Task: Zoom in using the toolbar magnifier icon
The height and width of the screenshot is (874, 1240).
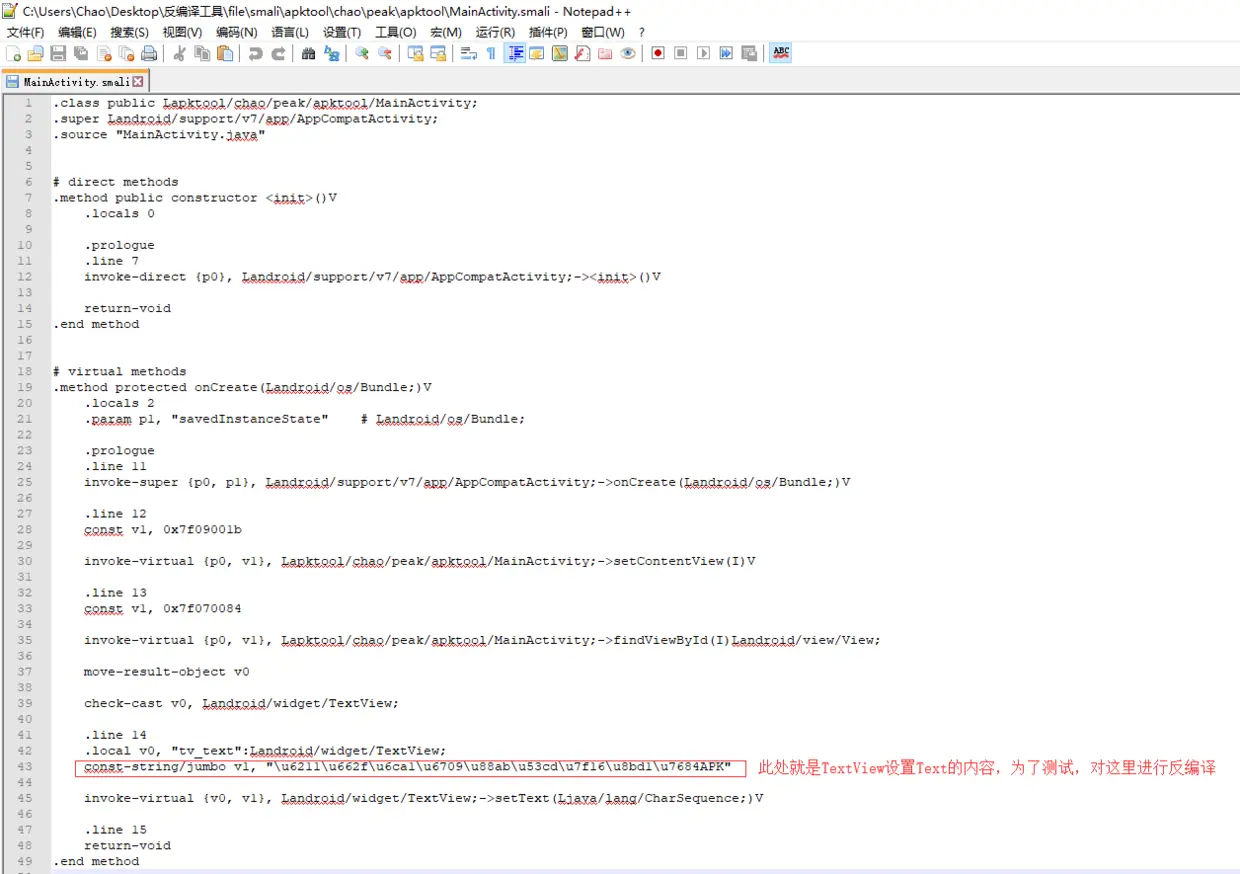Action: [362, 53]
